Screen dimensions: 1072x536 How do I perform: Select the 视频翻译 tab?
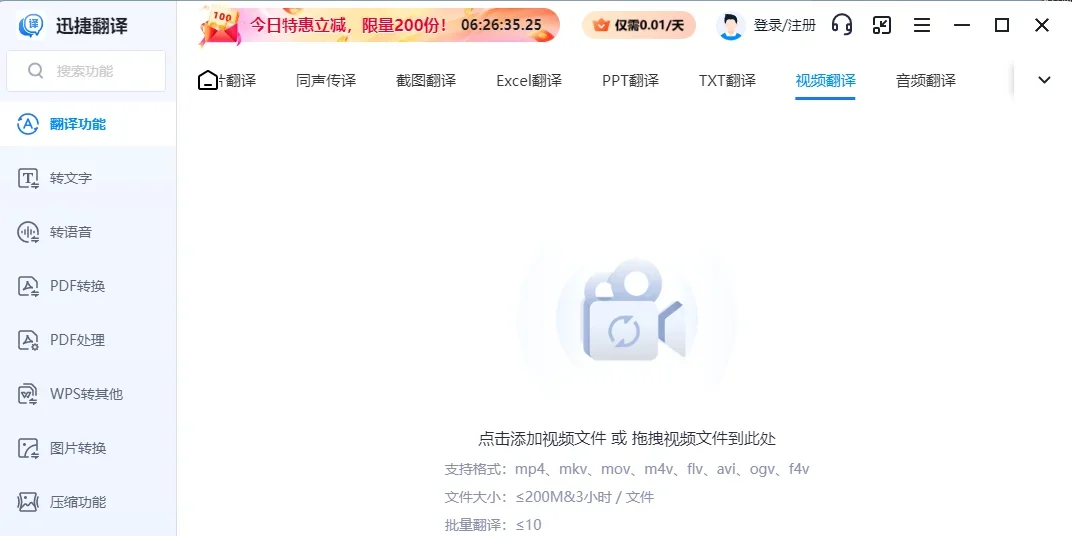click(x=825, y=81)
